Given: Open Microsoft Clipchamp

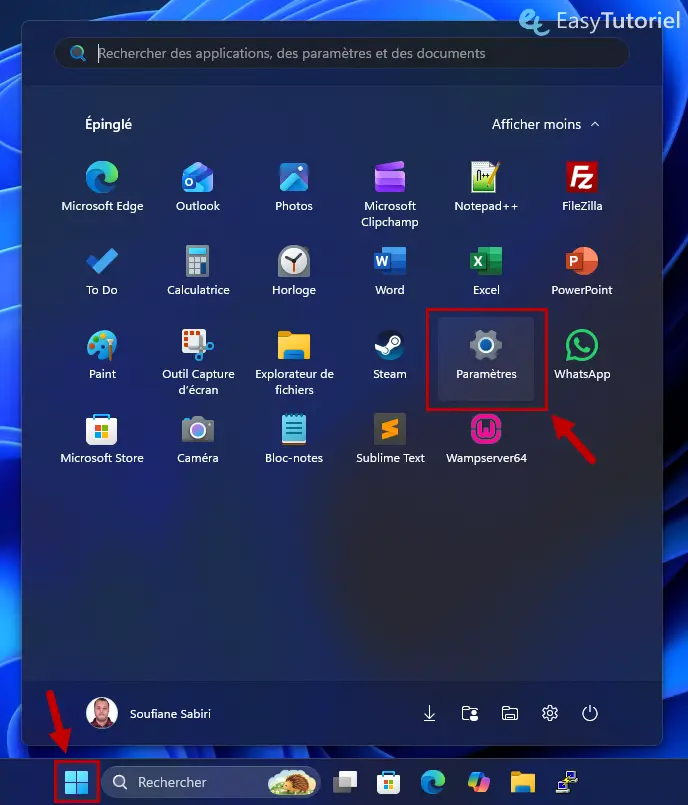Looking at the screenshot, I should click(x=390, y=194).
